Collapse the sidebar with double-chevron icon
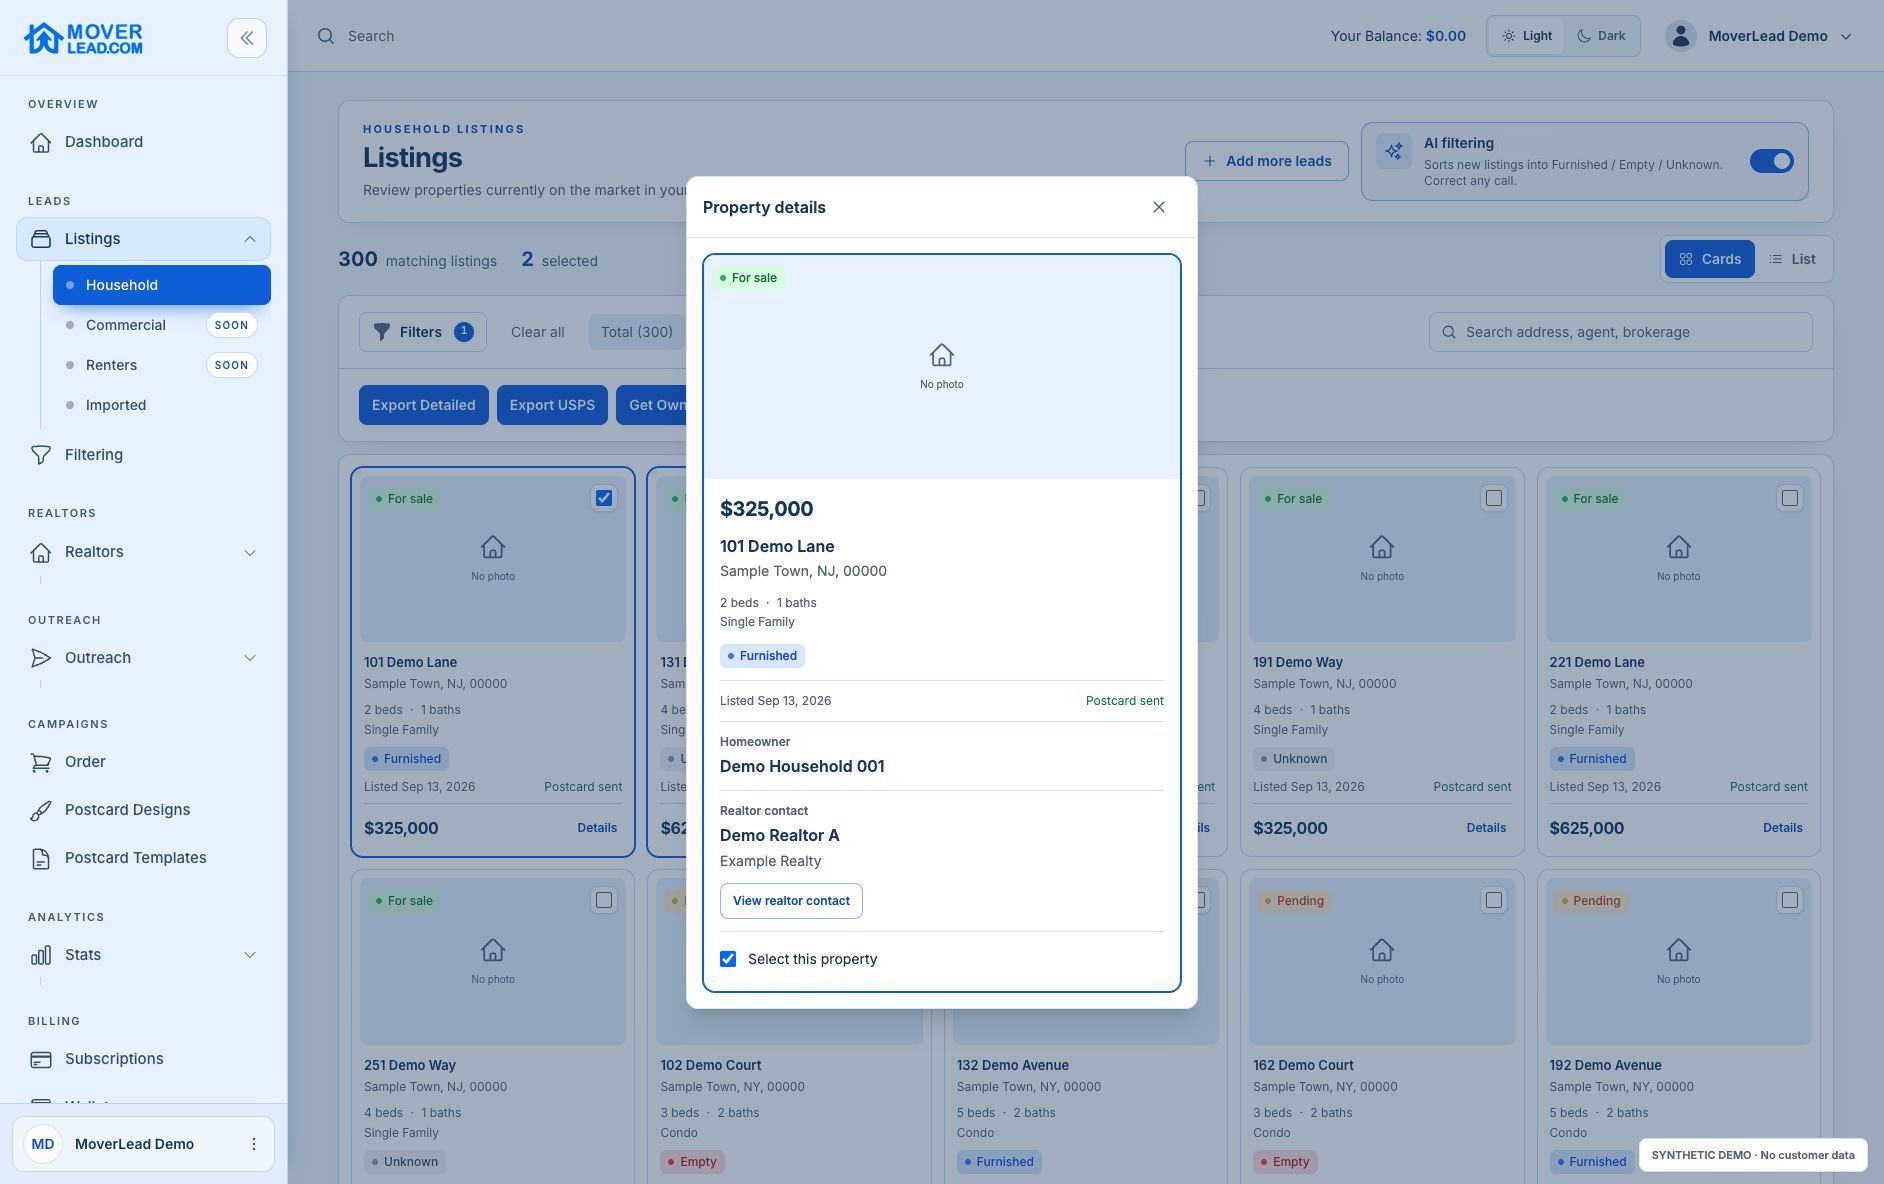This screenshot has width=1884, height=1184. 247,38
